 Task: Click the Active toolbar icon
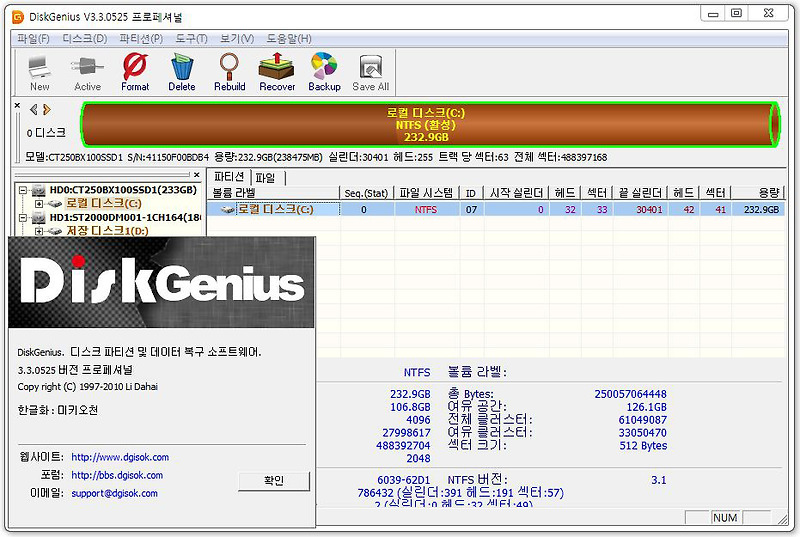point(87,72)
